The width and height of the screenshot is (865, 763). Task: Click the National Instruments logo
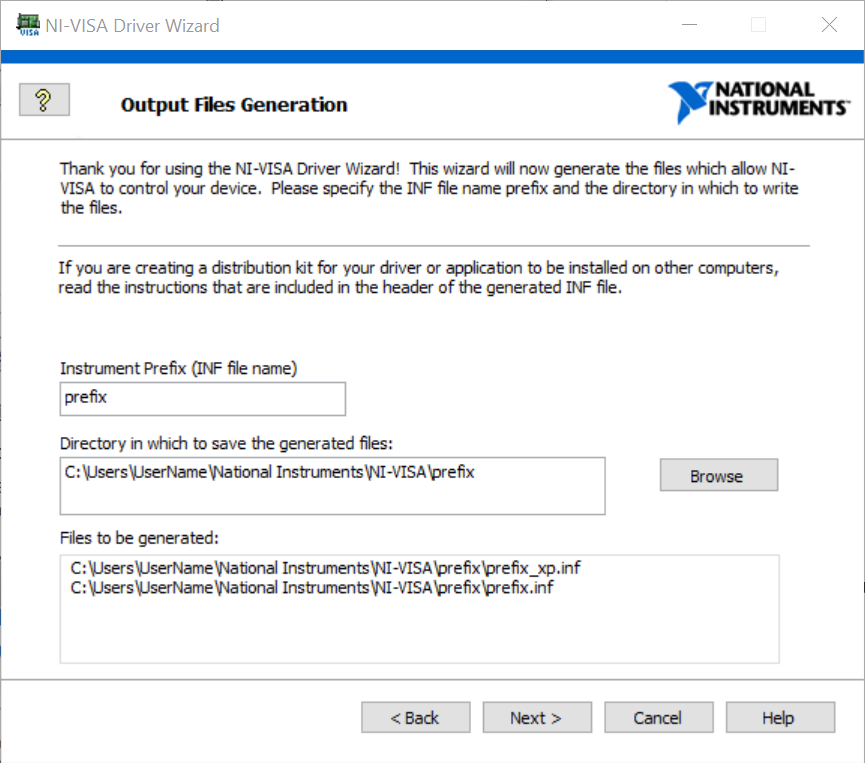point(758,101)
